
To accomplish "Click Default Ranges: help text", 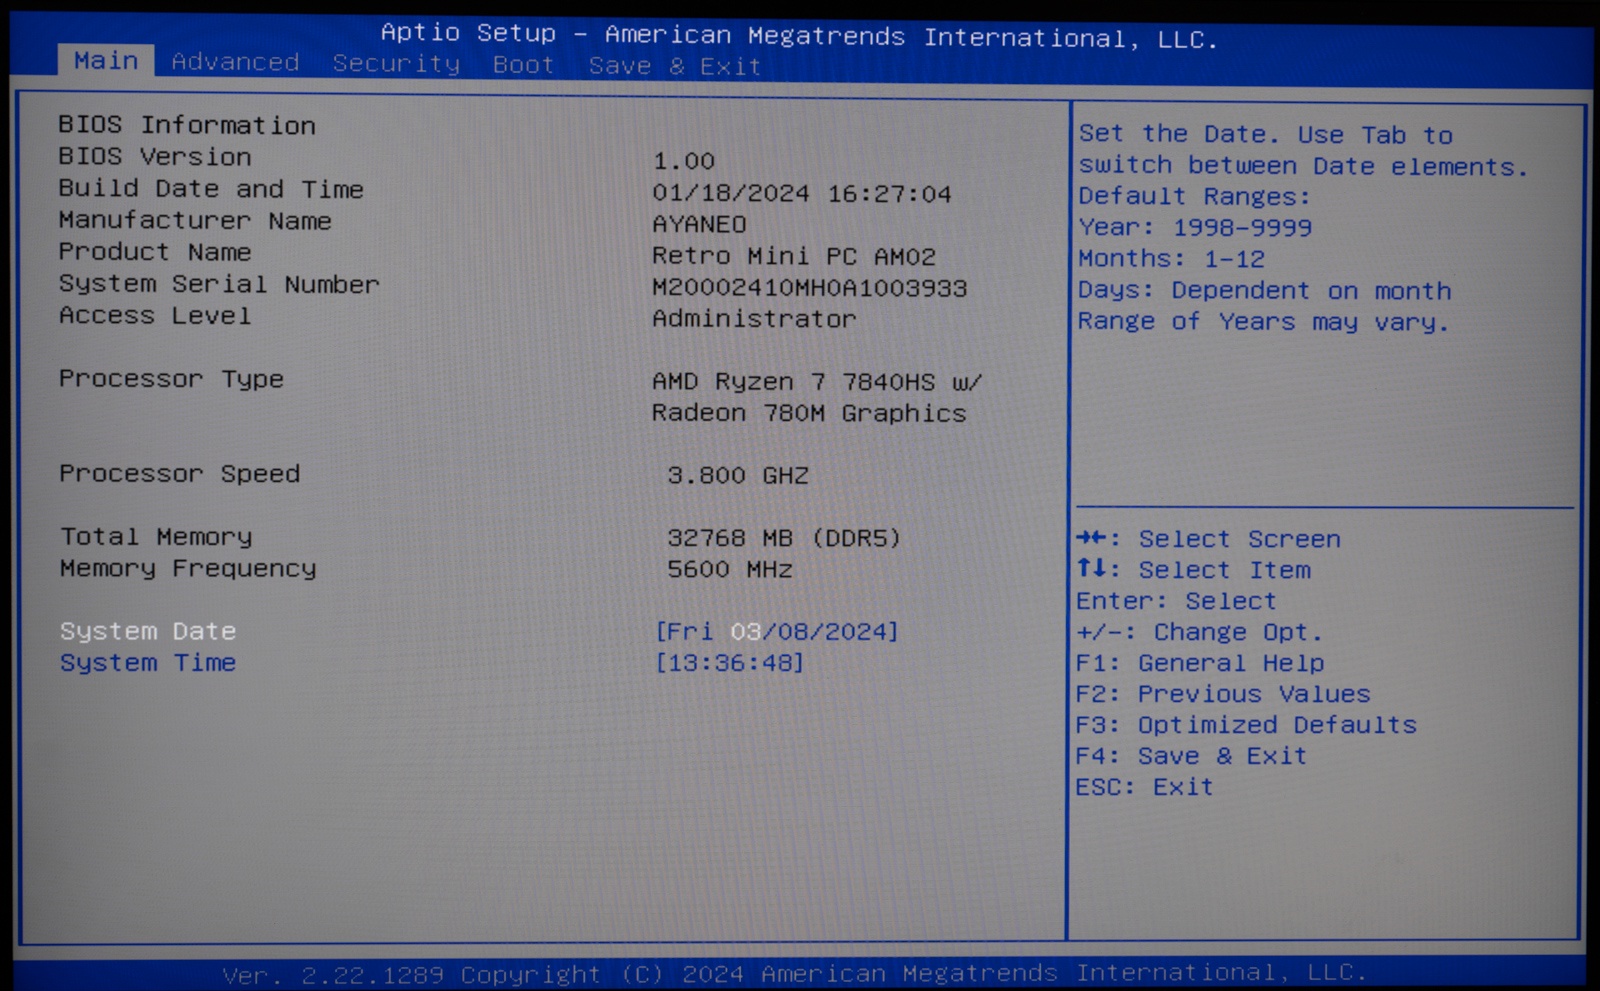I will click(1194, 197).
